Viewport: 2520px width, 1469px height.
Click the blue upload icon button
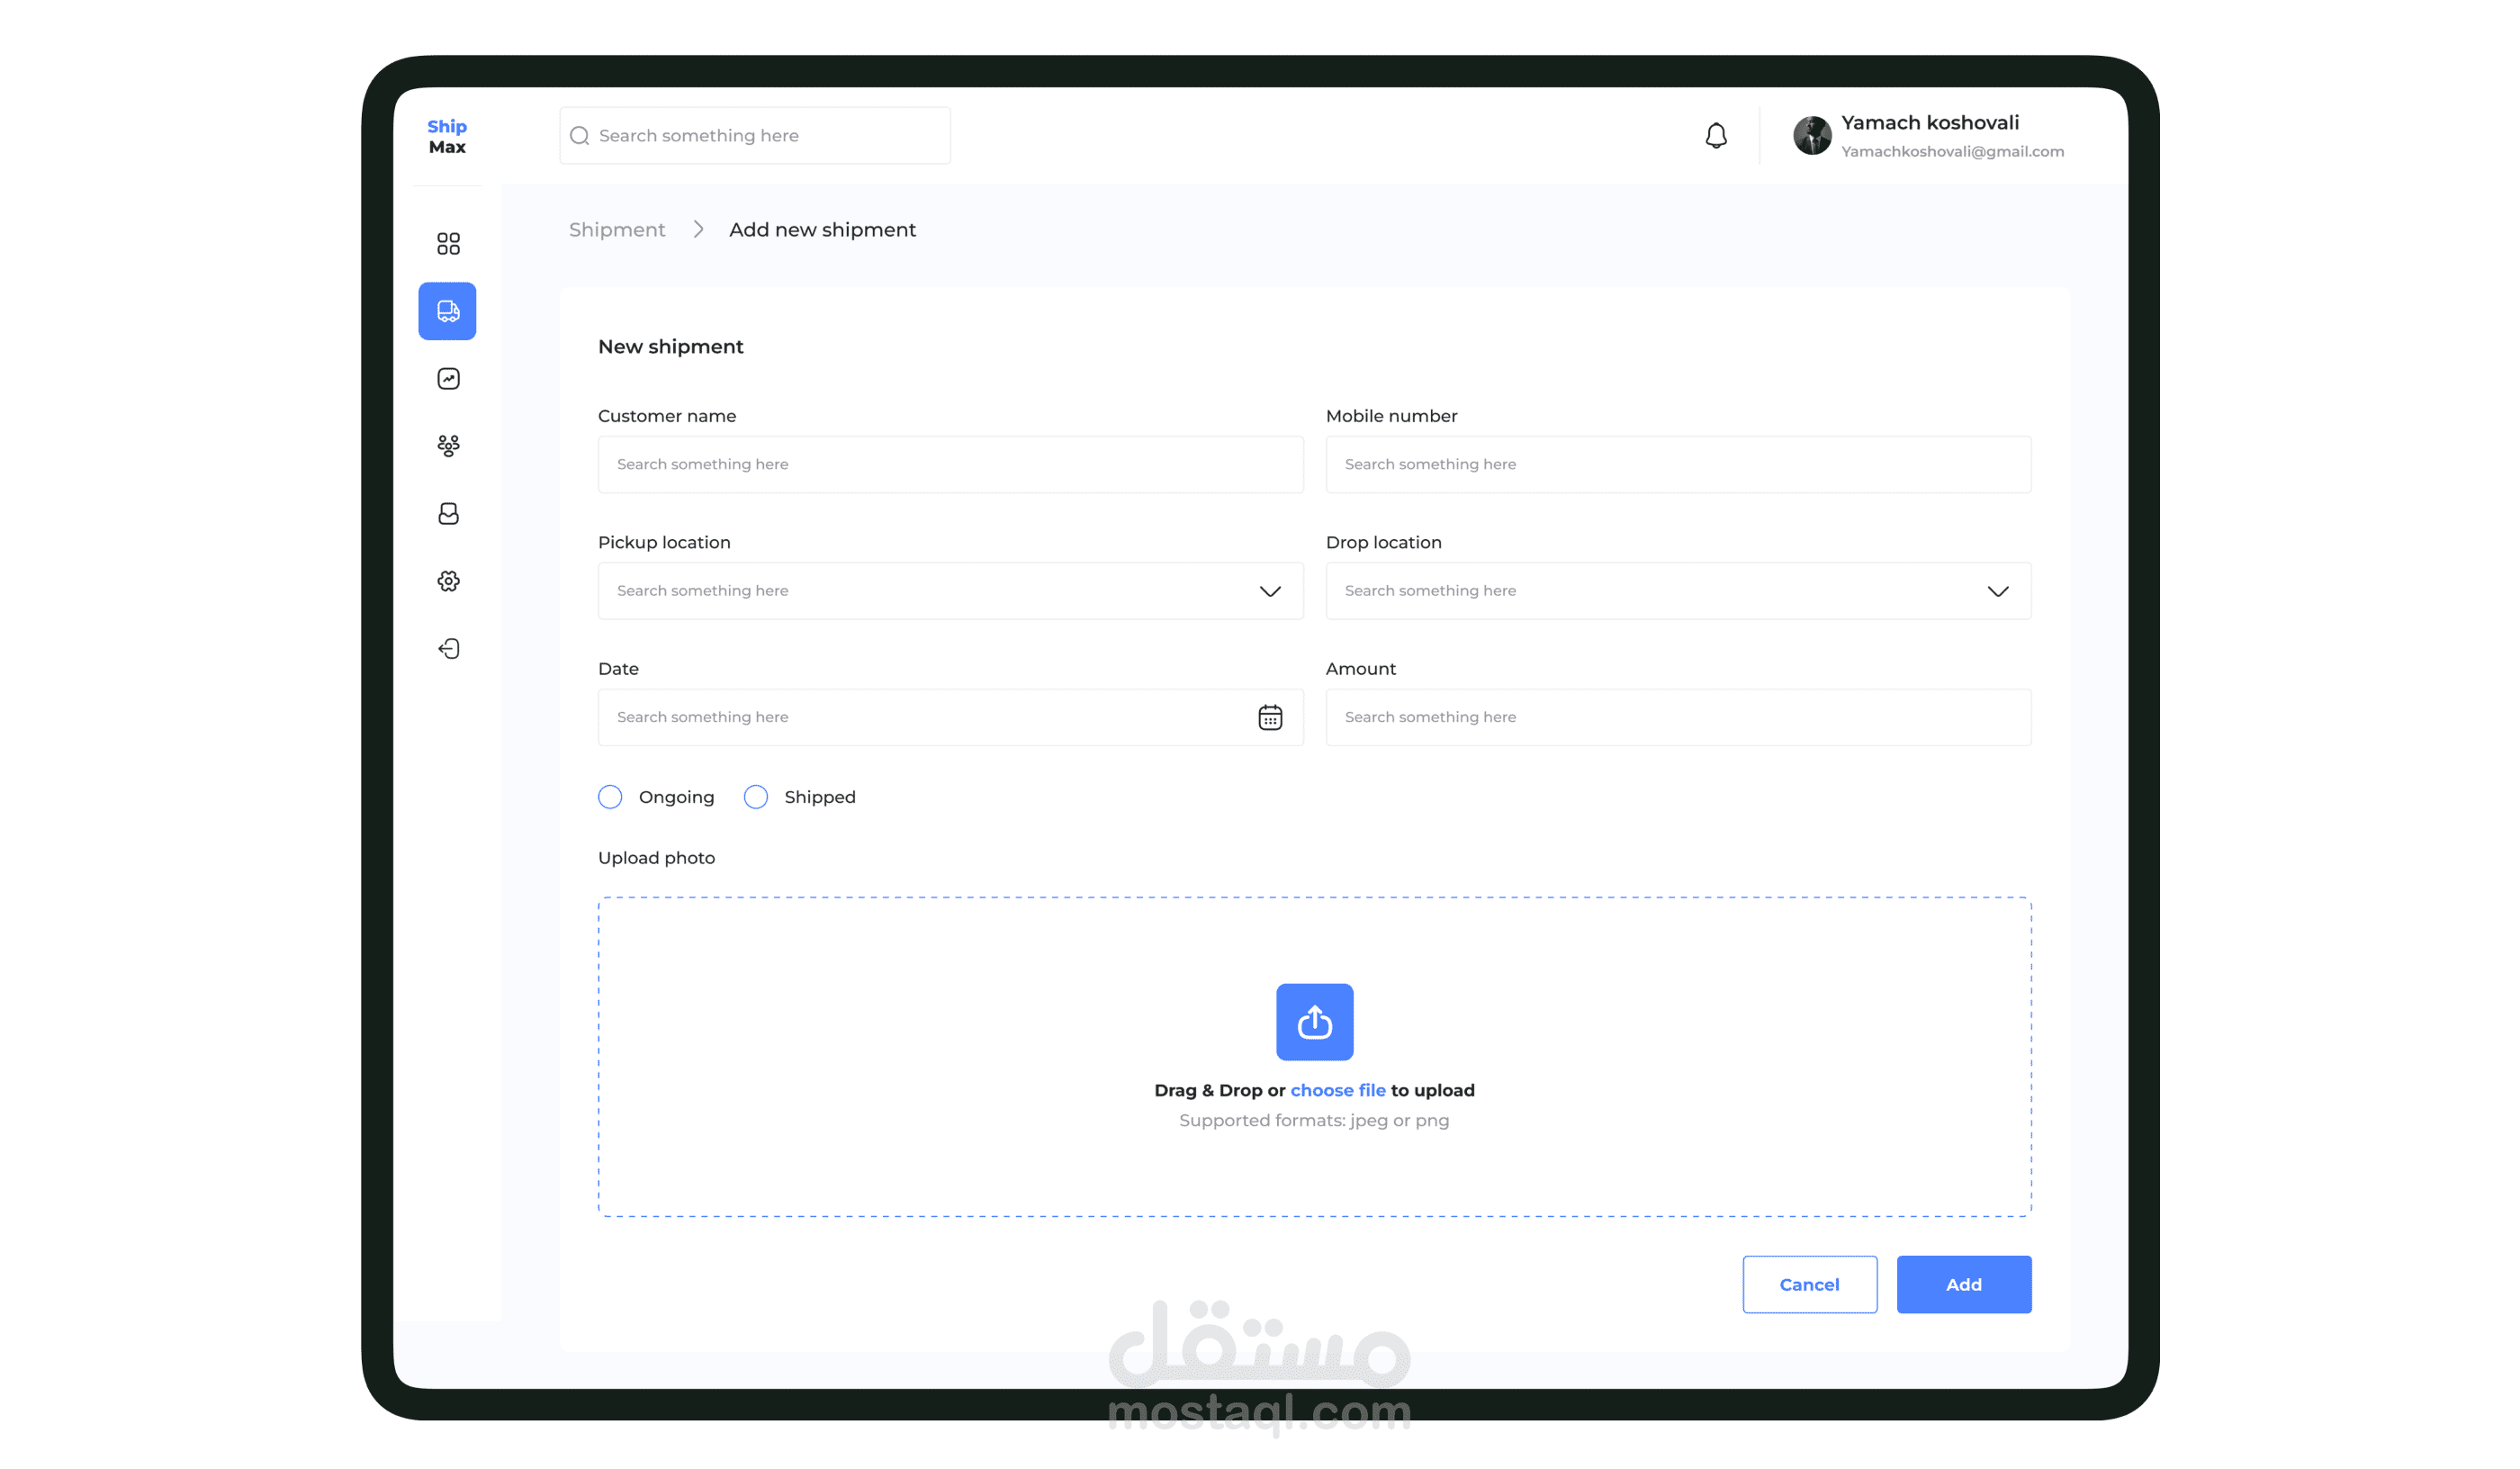click(x=1314, y=1021)
